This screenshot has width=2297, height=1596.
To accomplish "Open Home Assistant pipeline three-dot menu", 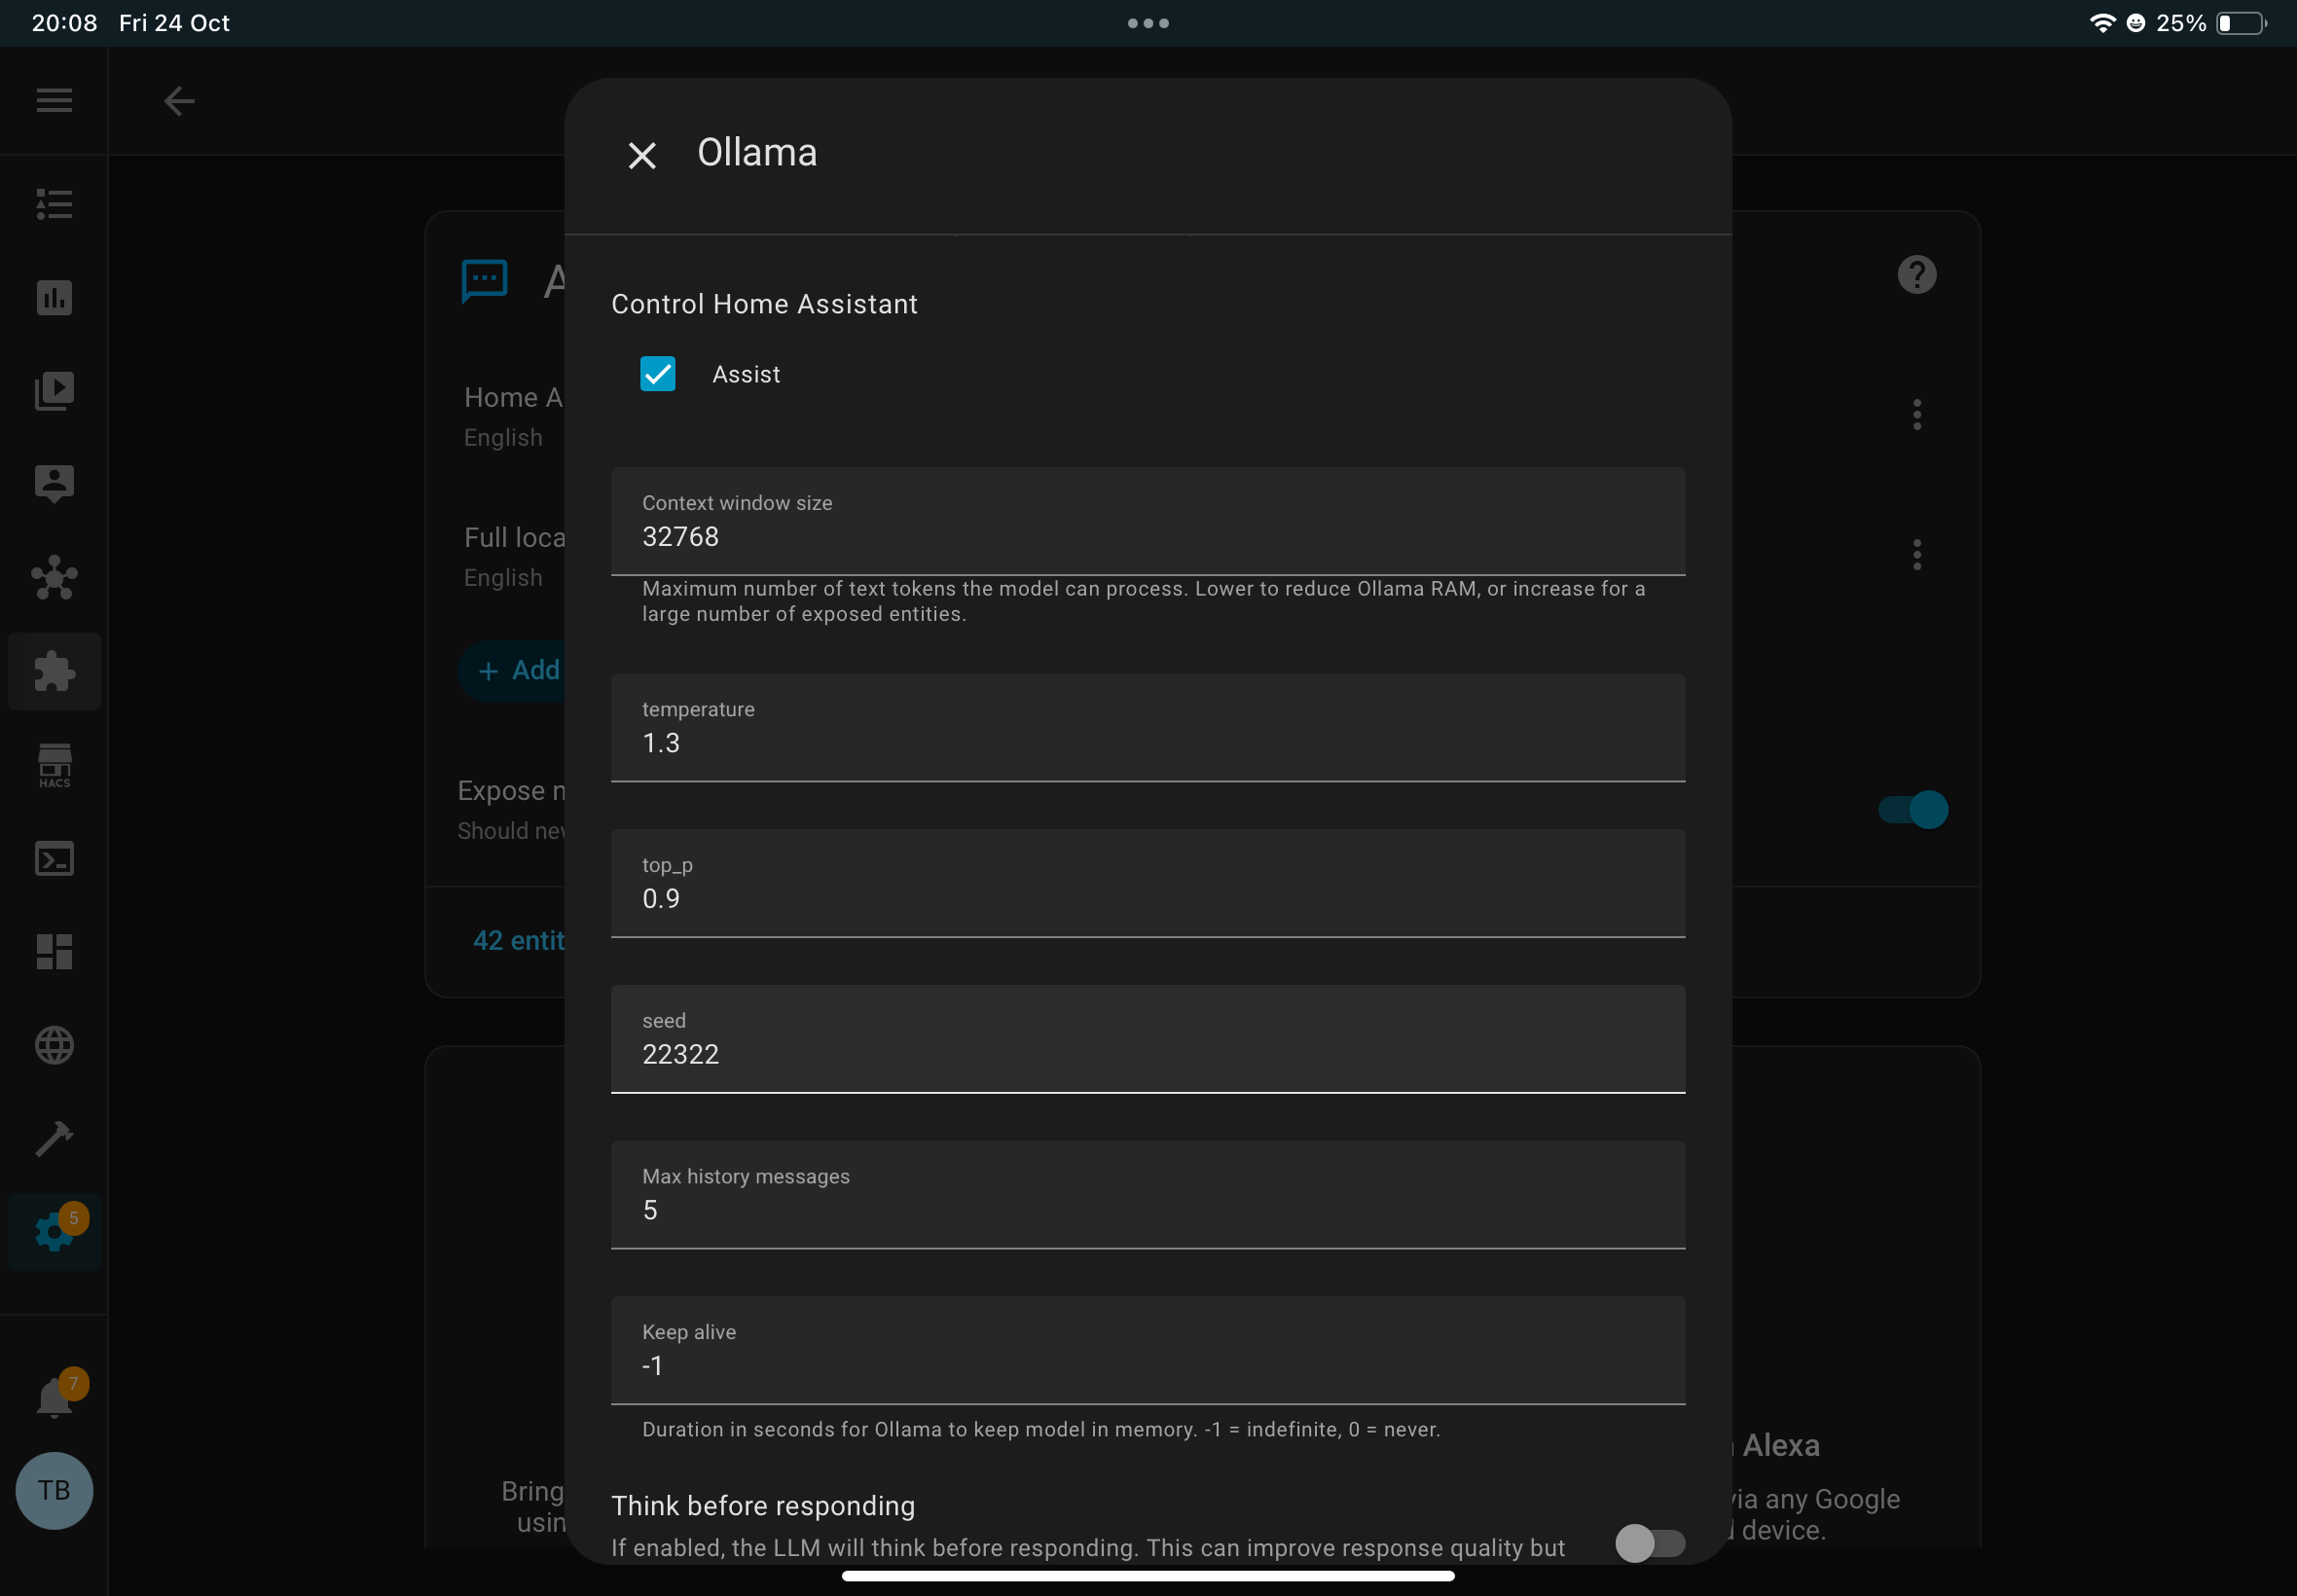I will pos(1916,414).
